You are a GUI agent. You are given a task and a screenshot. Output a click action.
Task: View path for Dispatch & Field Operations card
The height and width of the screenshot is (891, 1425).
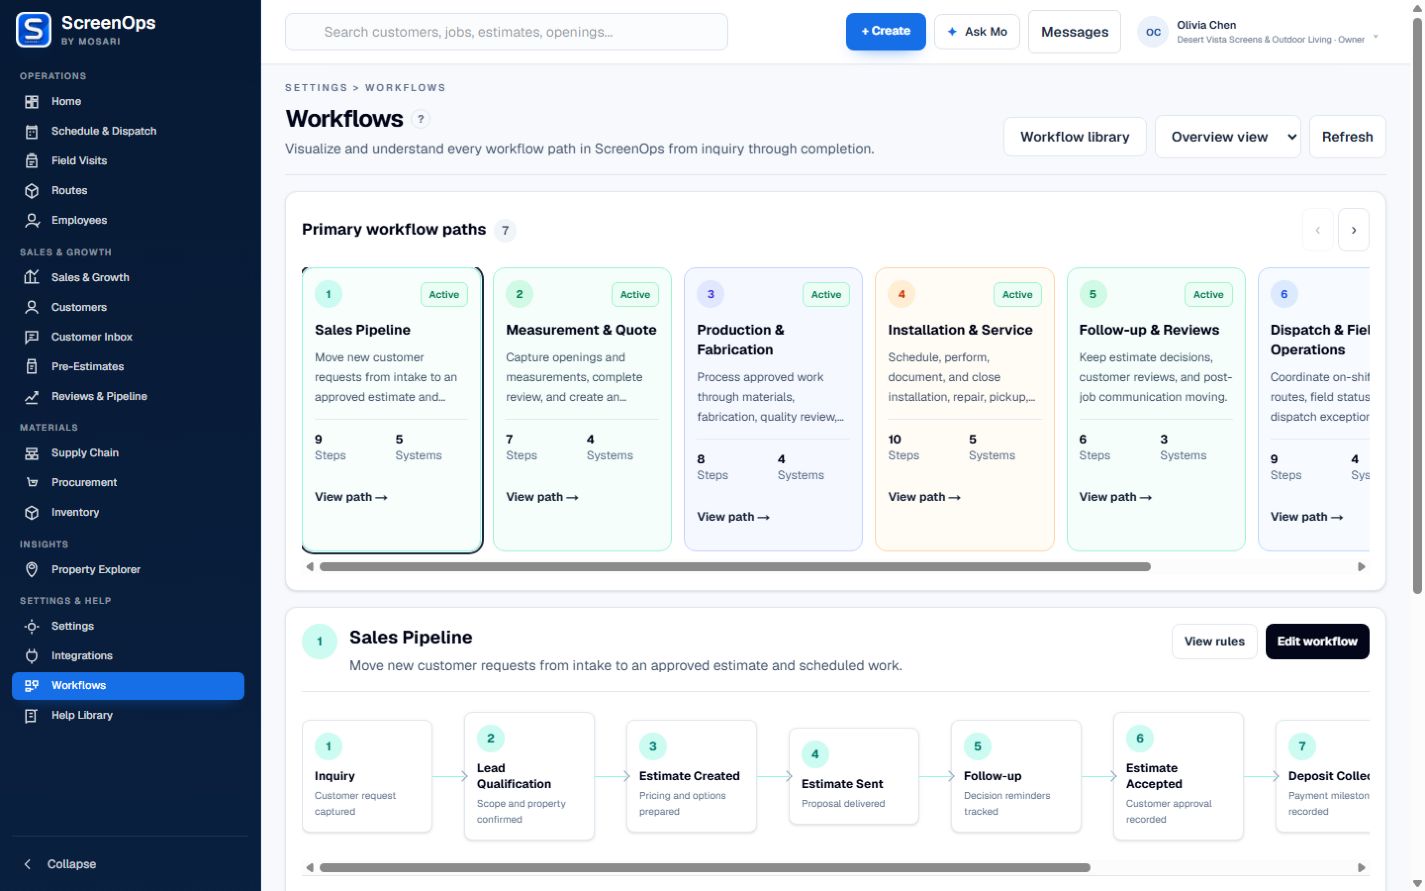tap(1306, 517)
